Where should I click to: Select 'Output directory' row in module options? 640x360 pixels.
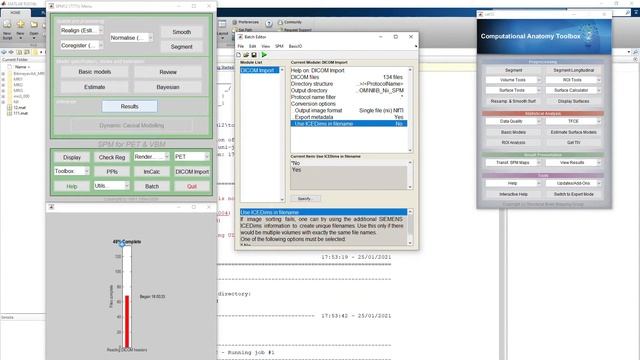pos(349,90)
